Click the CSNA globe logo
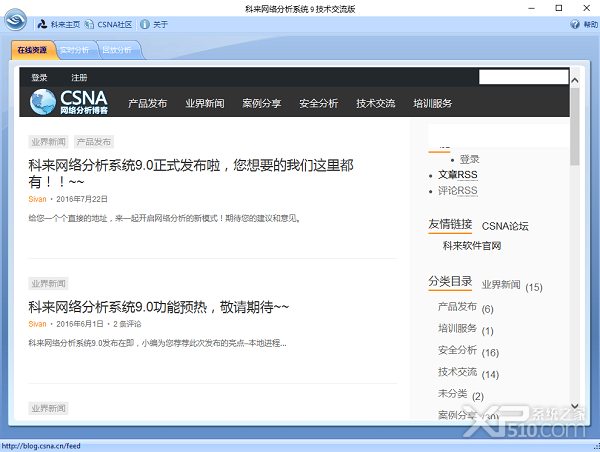The height and width of the screenshot is (452, 600). pos(43,102)
